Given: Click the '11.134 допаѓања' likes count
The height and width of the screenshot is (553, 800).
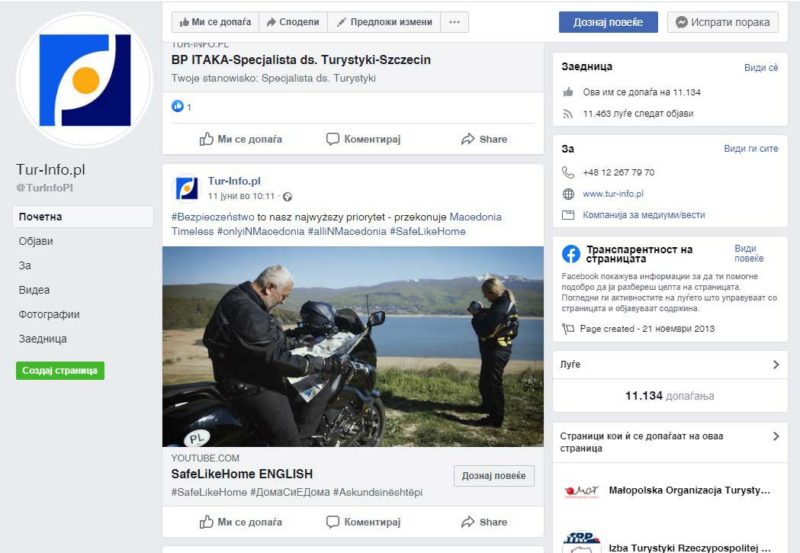Looking at the screenshot, I should (x=669, y=396).
